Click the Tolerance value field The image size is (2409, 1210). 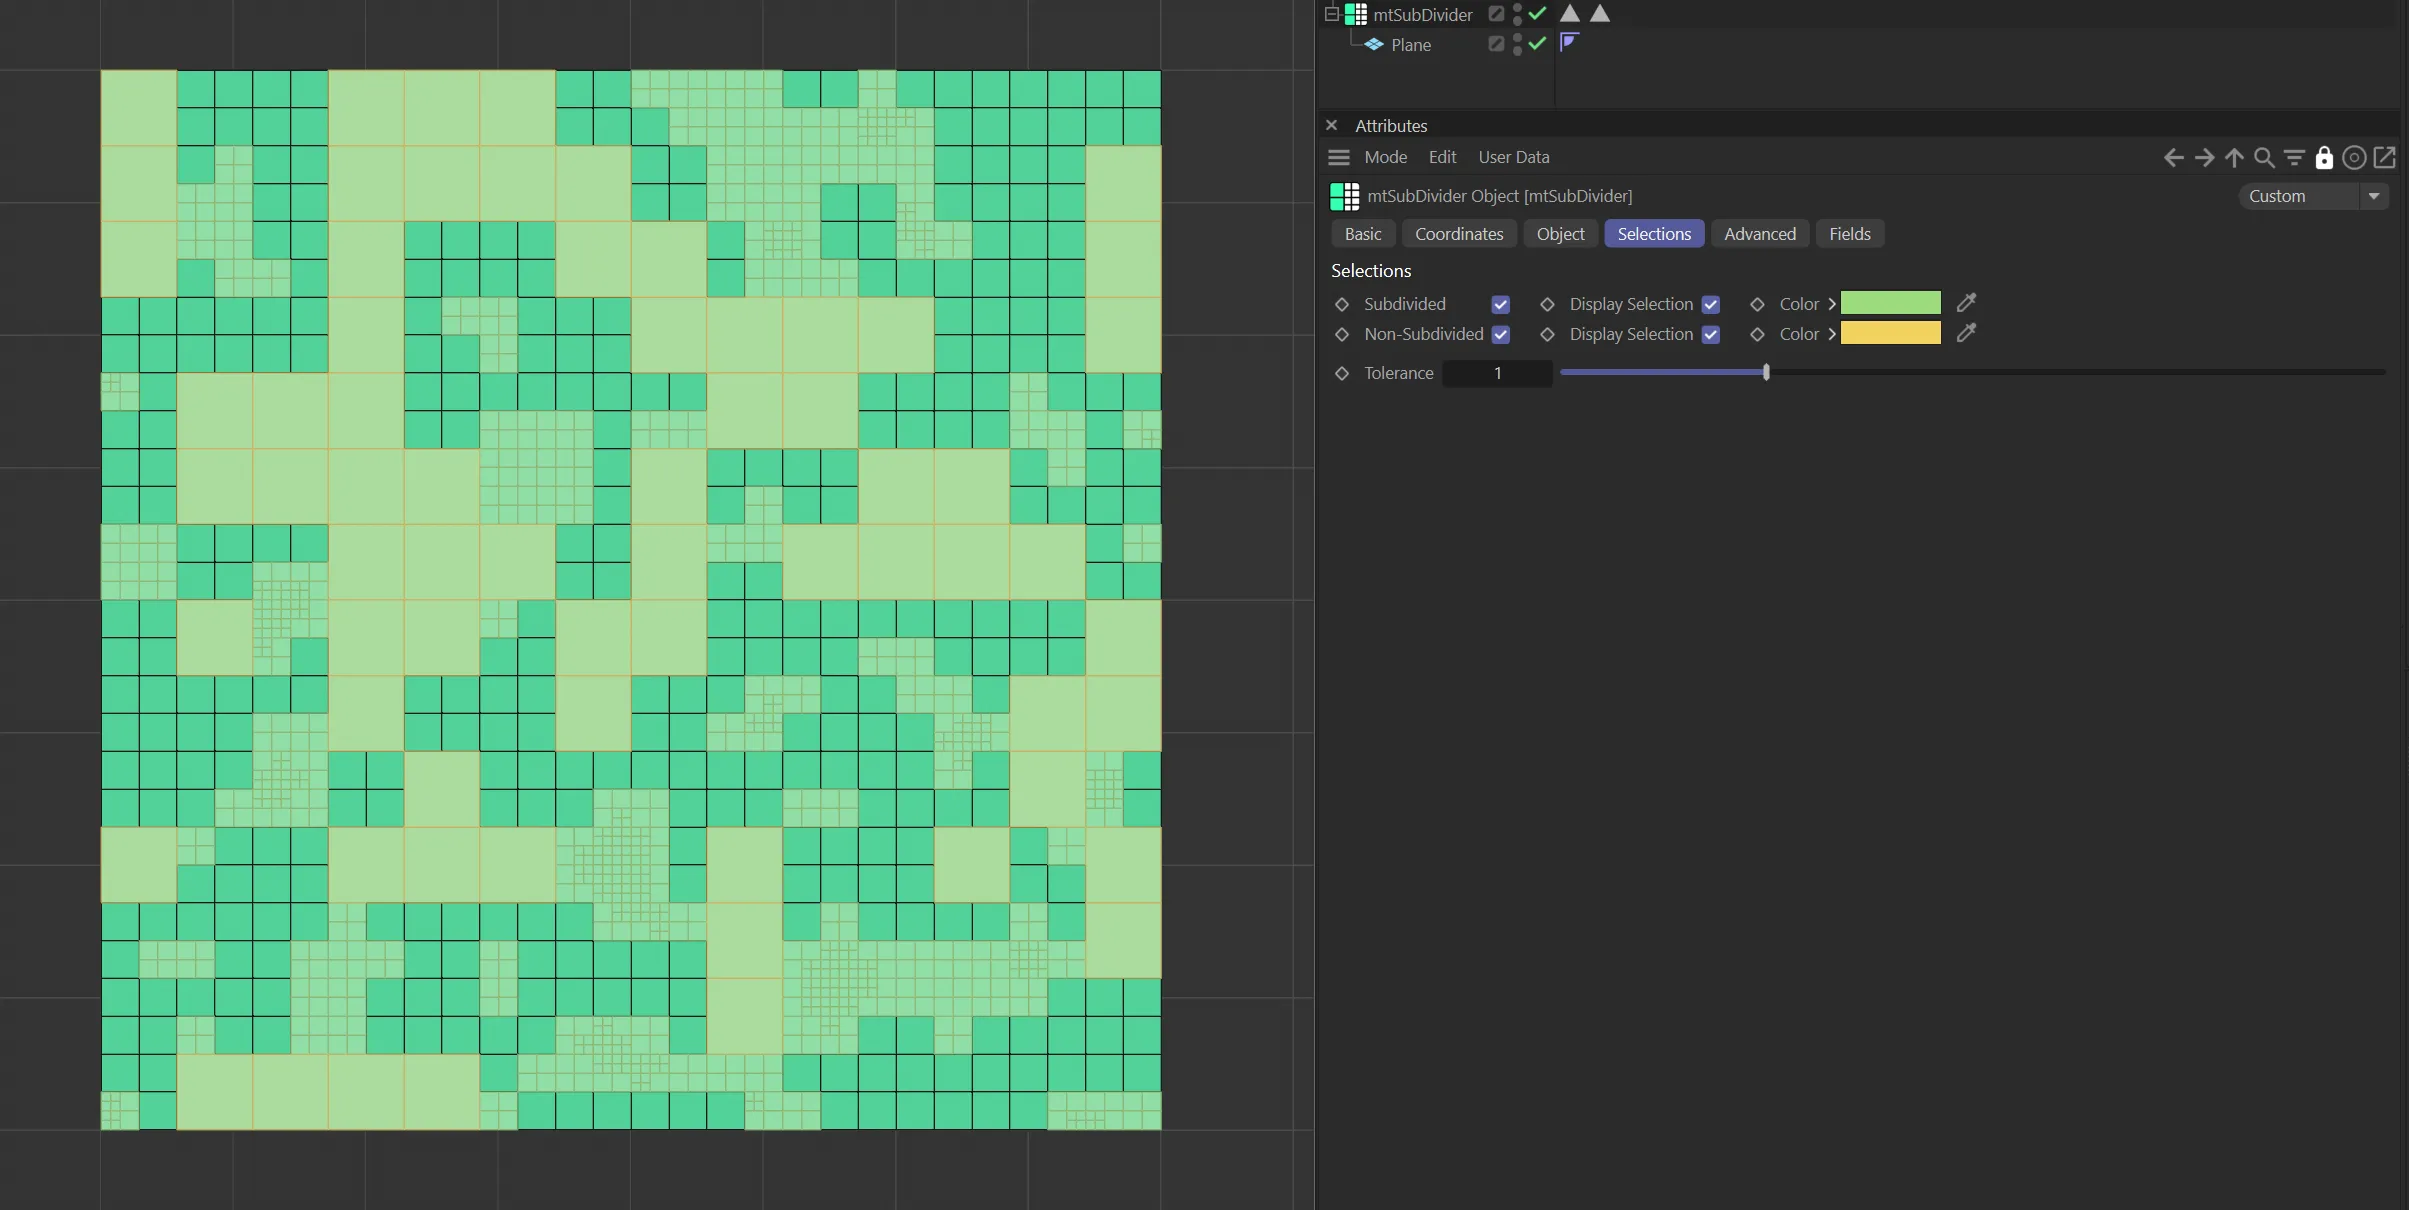click(x=1497, y=373)
